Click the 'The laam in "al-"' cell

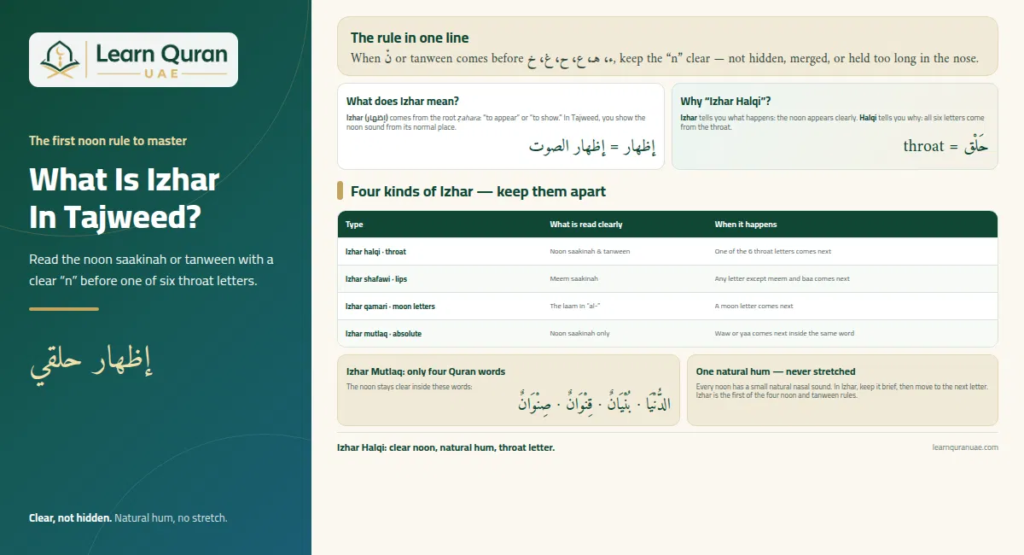click(x=574, y=306)
